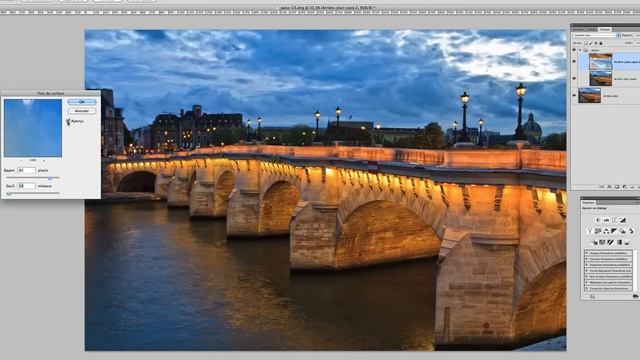Click the new adjustment layer icon in Layers

(x=624, y=187)
